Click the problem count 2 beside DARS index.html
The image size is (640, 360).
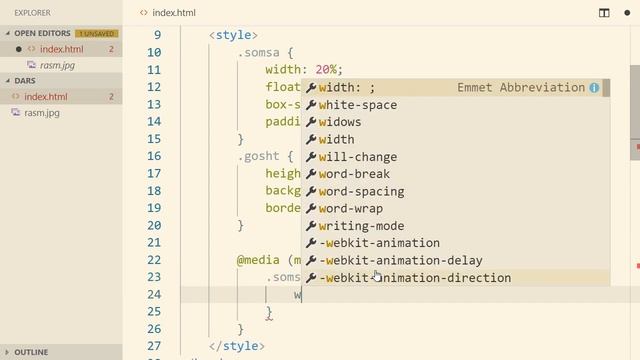coord(111,97)
